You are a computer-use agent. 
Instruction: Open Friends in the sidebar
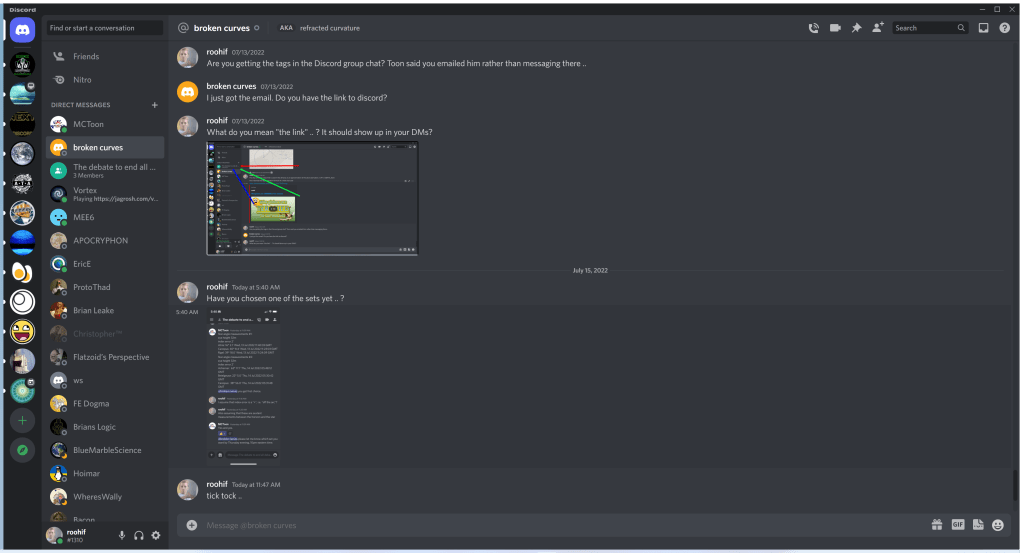click(x=105, y=57)
